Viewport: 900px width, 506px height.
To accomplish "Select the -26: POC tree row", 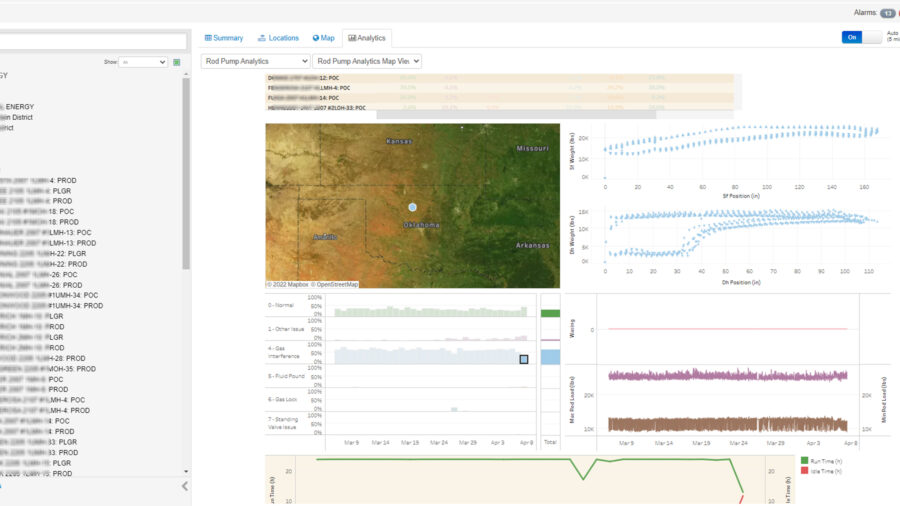I will [x=39, y=274].
